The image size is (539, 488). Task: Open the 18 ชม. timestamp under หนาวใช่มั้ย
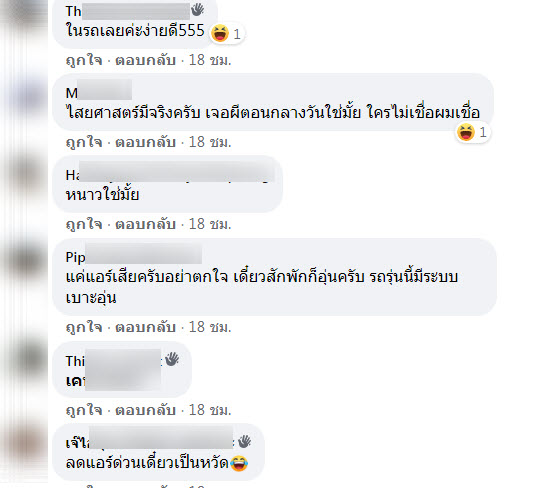[210, 224]
